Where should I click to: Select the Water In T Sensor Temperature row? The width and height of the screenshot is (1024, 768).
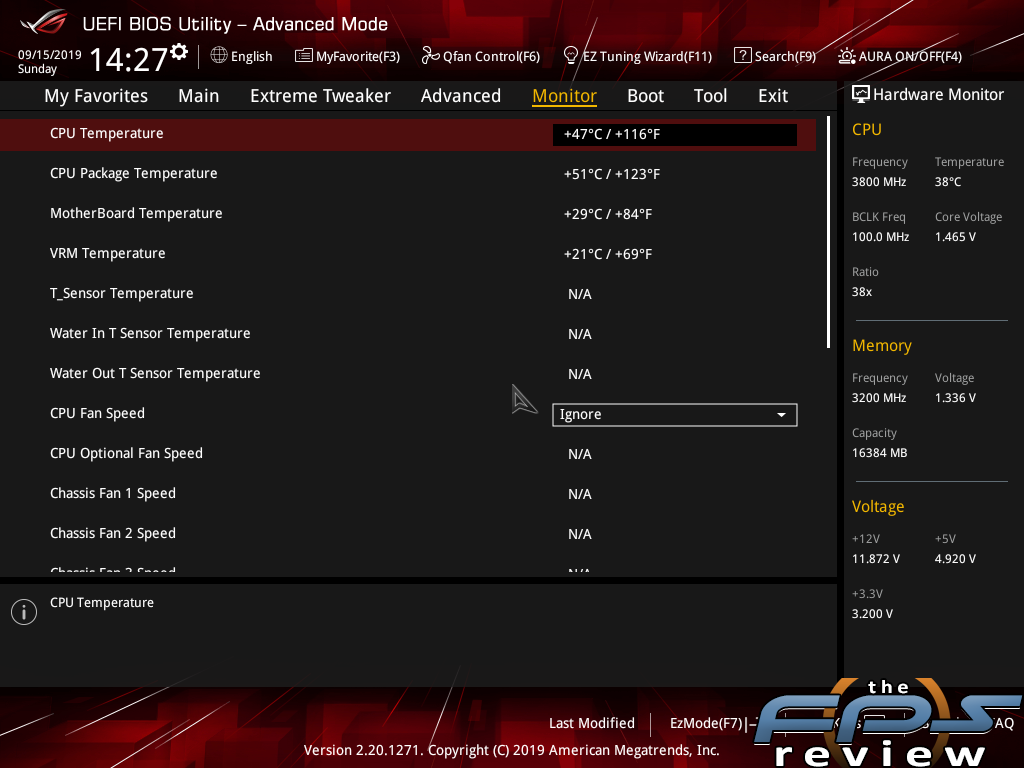coord(408,334)
